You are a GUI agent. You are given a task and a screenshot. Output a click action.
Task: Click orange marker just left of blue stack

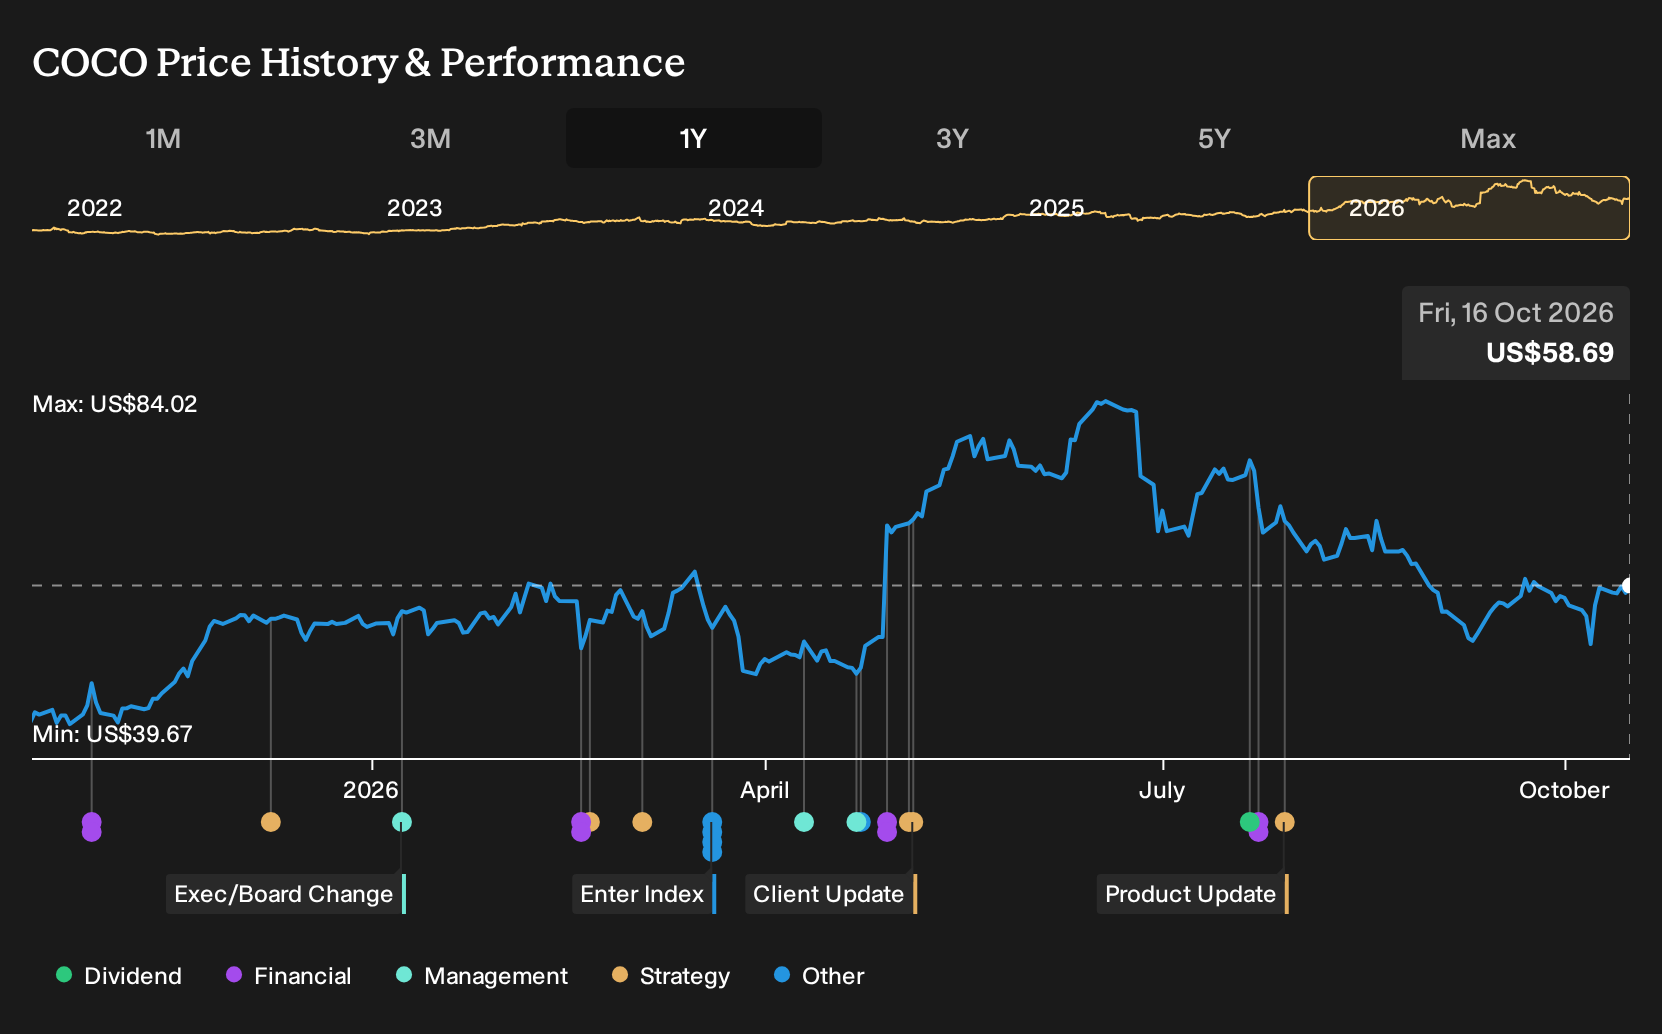coord(642,822)
